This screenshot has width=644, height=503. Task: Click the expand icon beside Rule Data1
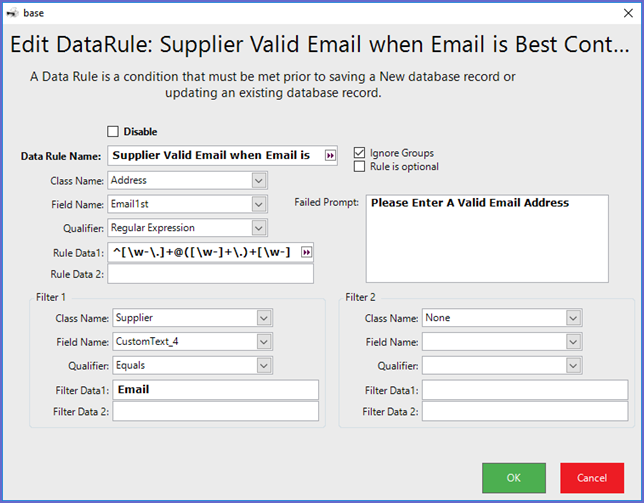[x=307, y=251]
